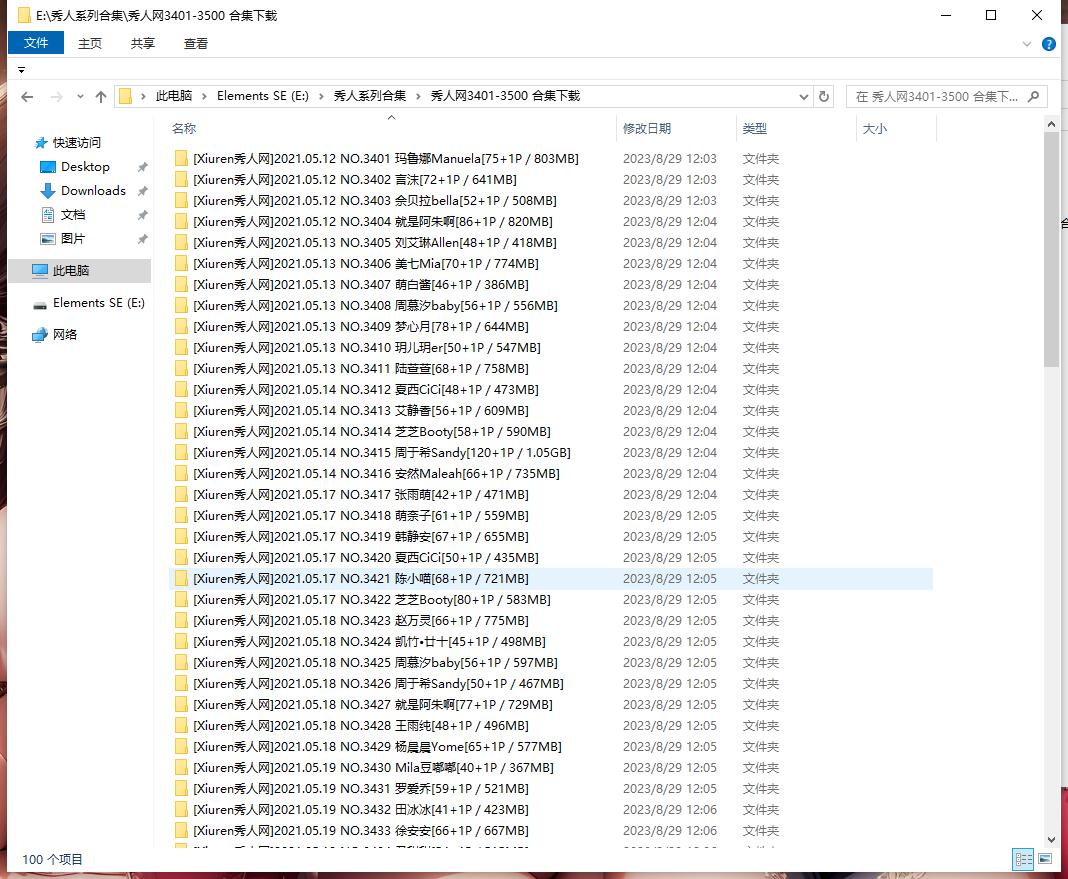
Task: Sort by the 修改日期 column header
Action: coord(647,128)
